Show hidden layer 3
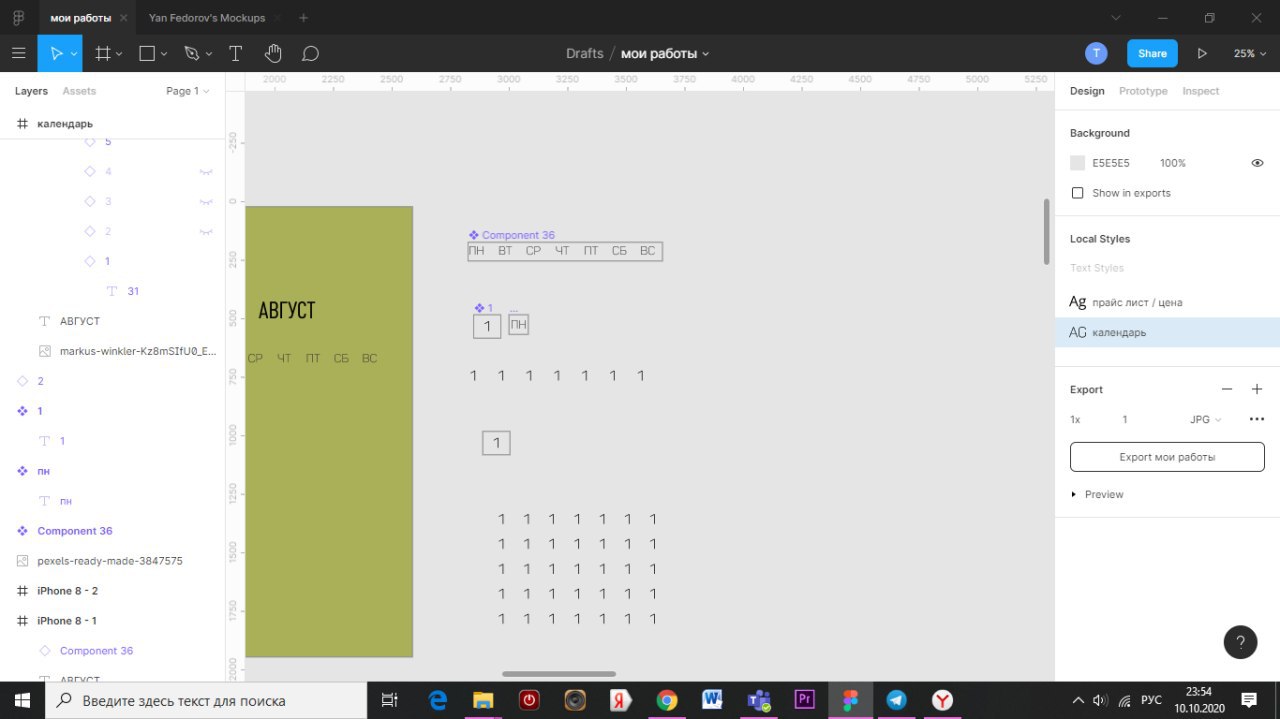Screen dimensions: 1280x719 point(206,202)
